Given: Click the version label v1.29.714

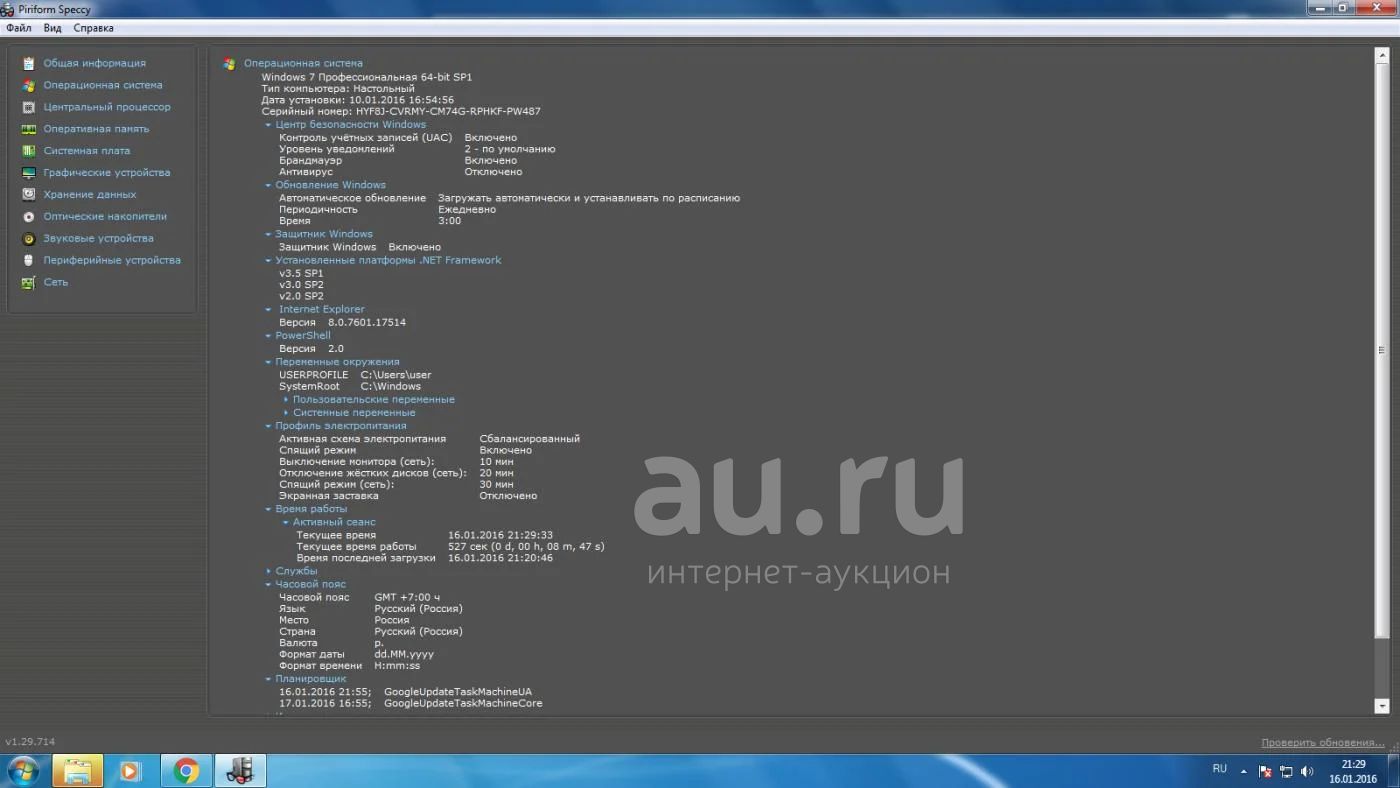Looking at the screenshot, I should coord(30,742).
